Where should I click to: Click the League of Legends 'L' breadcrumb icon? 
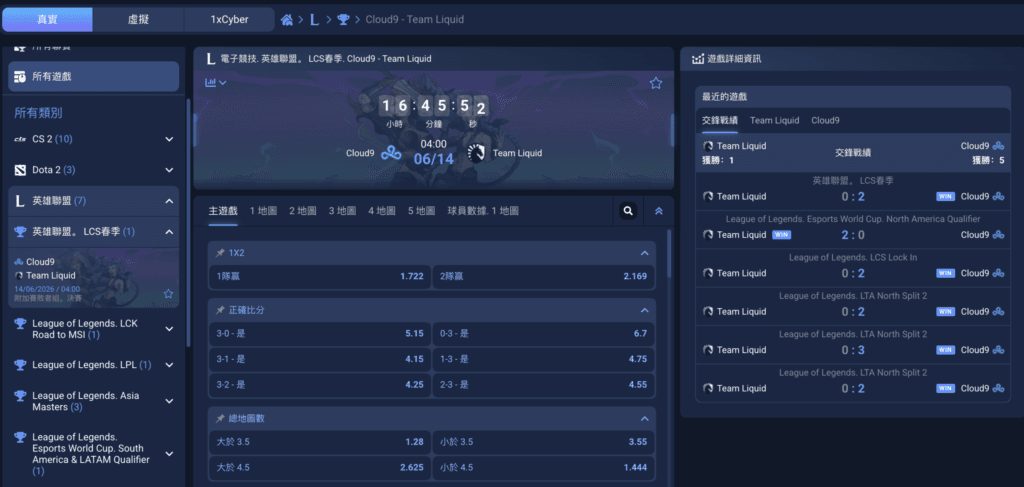(314, 20)
